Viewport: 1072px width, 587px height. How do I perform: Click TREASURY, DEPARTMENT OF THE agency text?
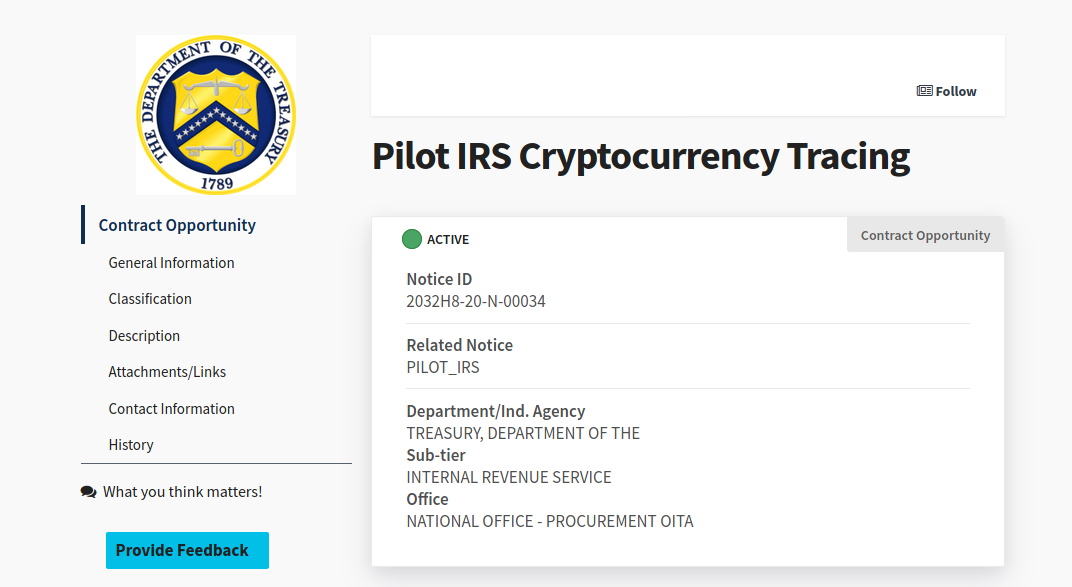click(x=523, y=433)
